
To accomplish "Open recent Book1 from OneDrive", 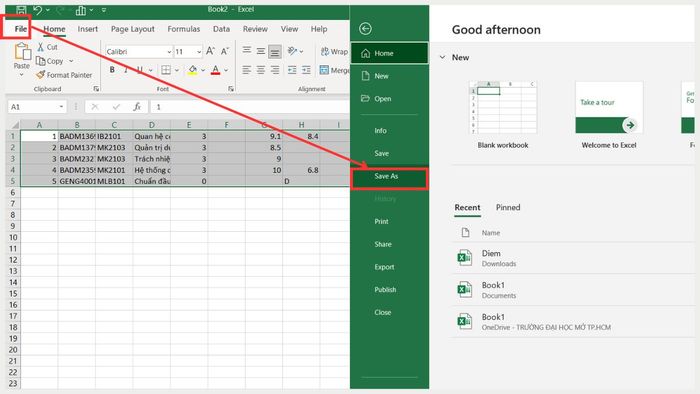I will [x=574, y=321].
